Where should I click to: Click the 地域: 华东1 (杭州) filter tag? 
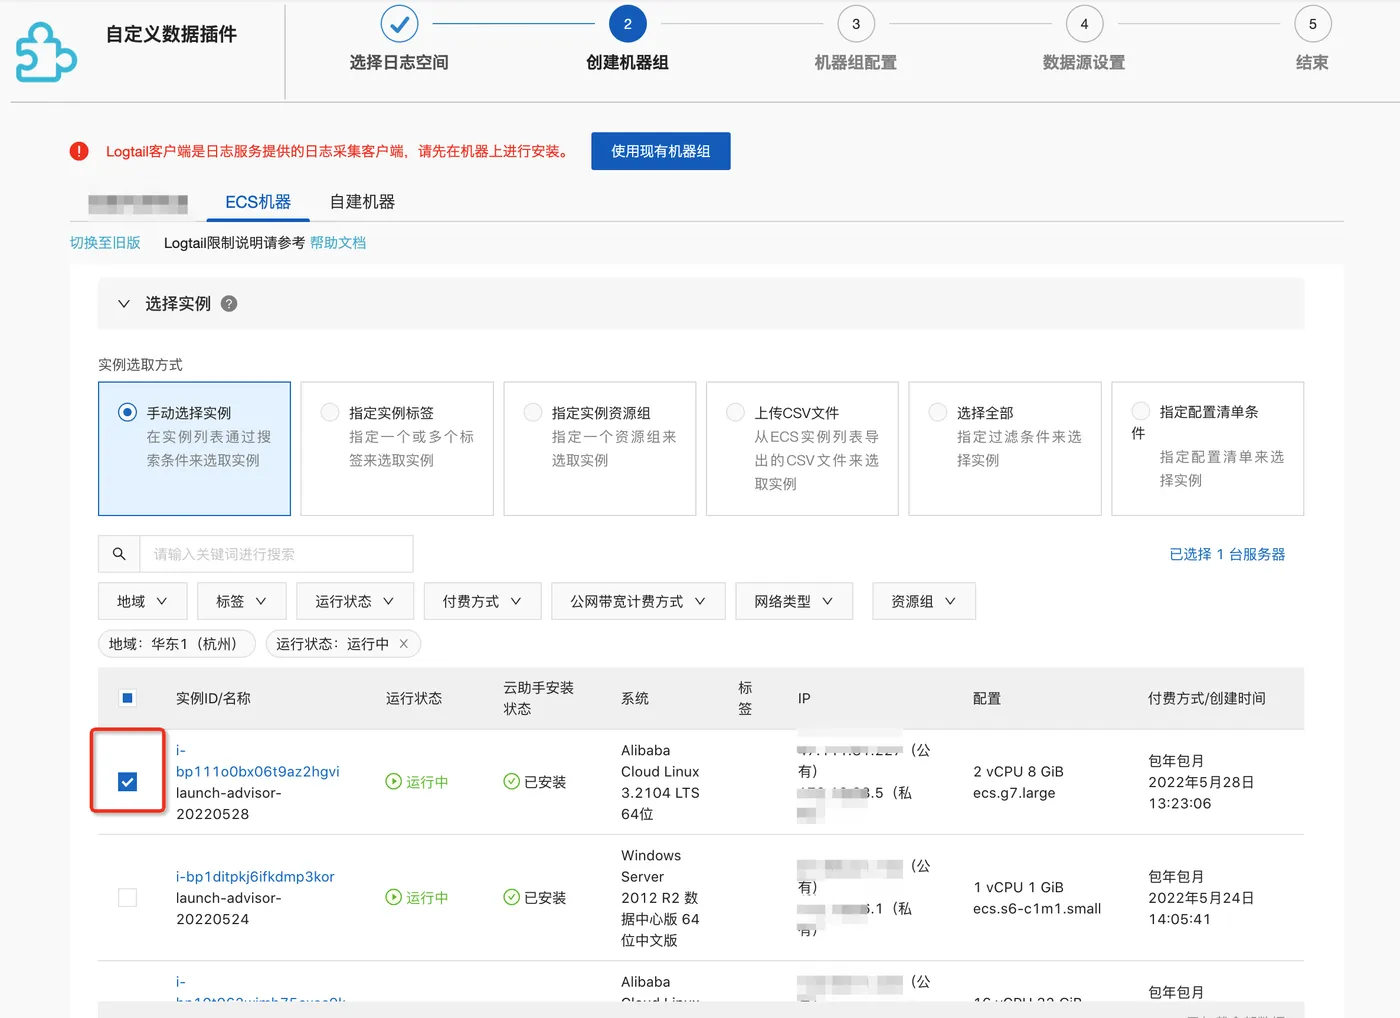click(176, 644)
